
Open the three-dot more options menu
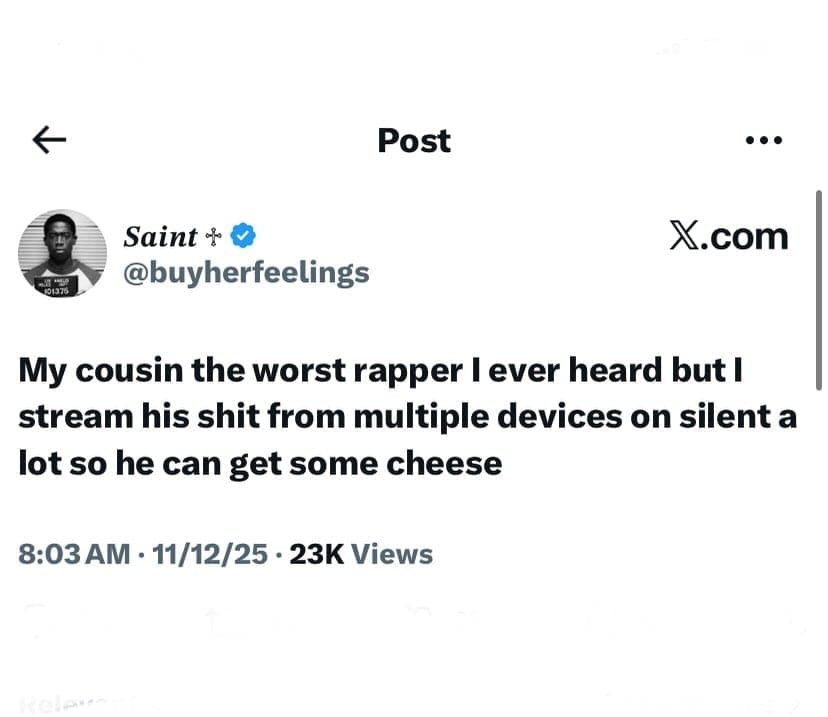coord(765,141)
